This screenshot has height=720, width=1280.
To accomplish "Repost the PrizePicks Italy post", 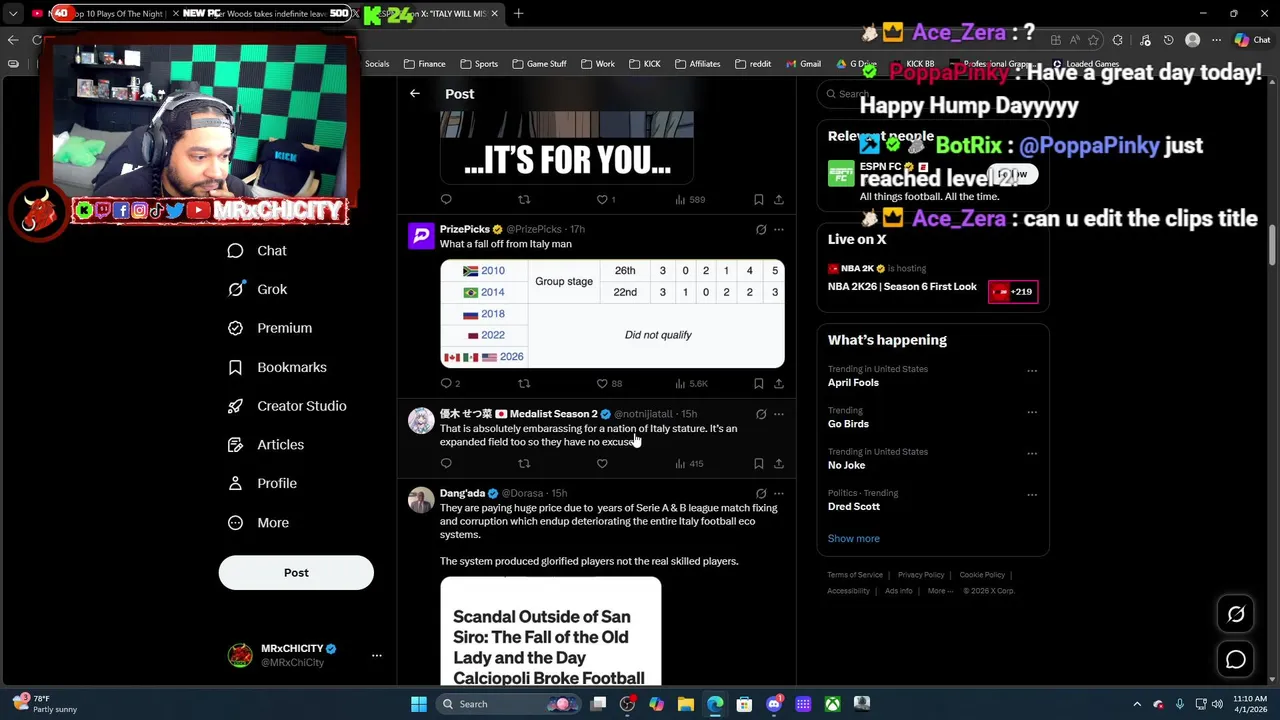I will click(524, 383).
